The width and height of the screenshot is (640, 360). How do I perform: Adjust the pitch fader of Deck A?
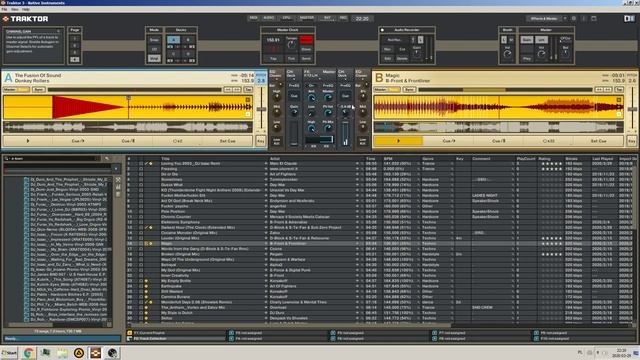[261, 109]
